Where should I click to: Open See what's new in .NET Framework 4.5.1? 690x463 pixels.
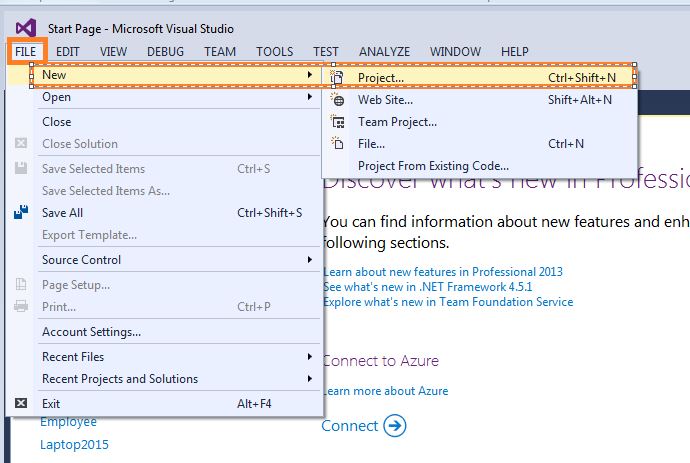pyautogui.click(x=428, y=287)
